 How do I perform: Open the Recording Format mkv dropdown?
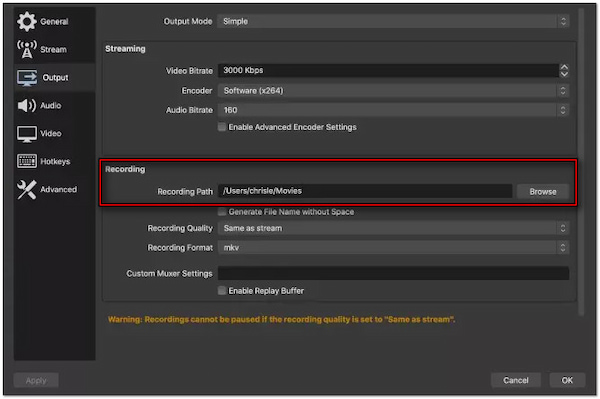click(393, 248)
